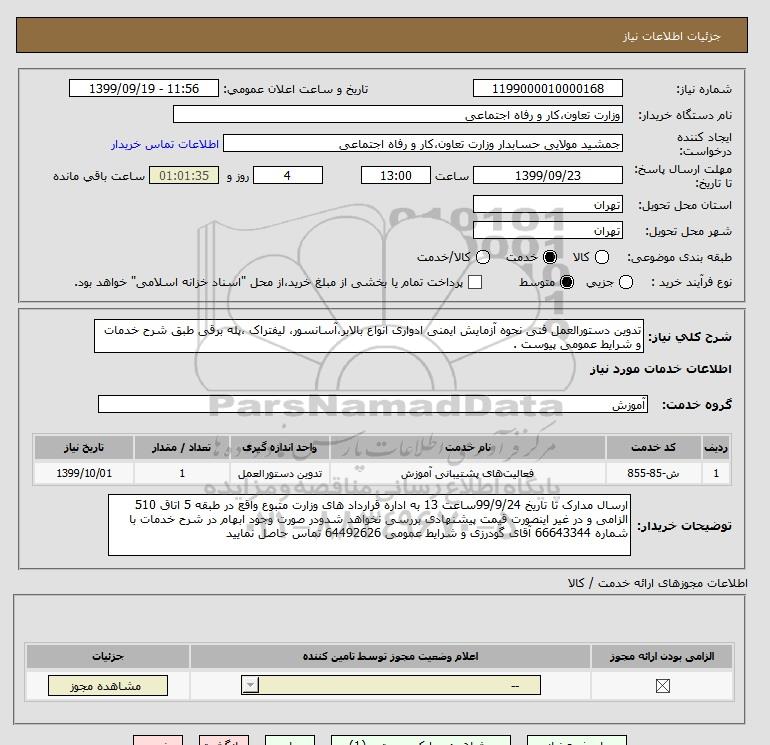Toggle the اسناد خزانه اسلامی payment checkbox
Screen dimensions: 770x745
click(475, 282)
